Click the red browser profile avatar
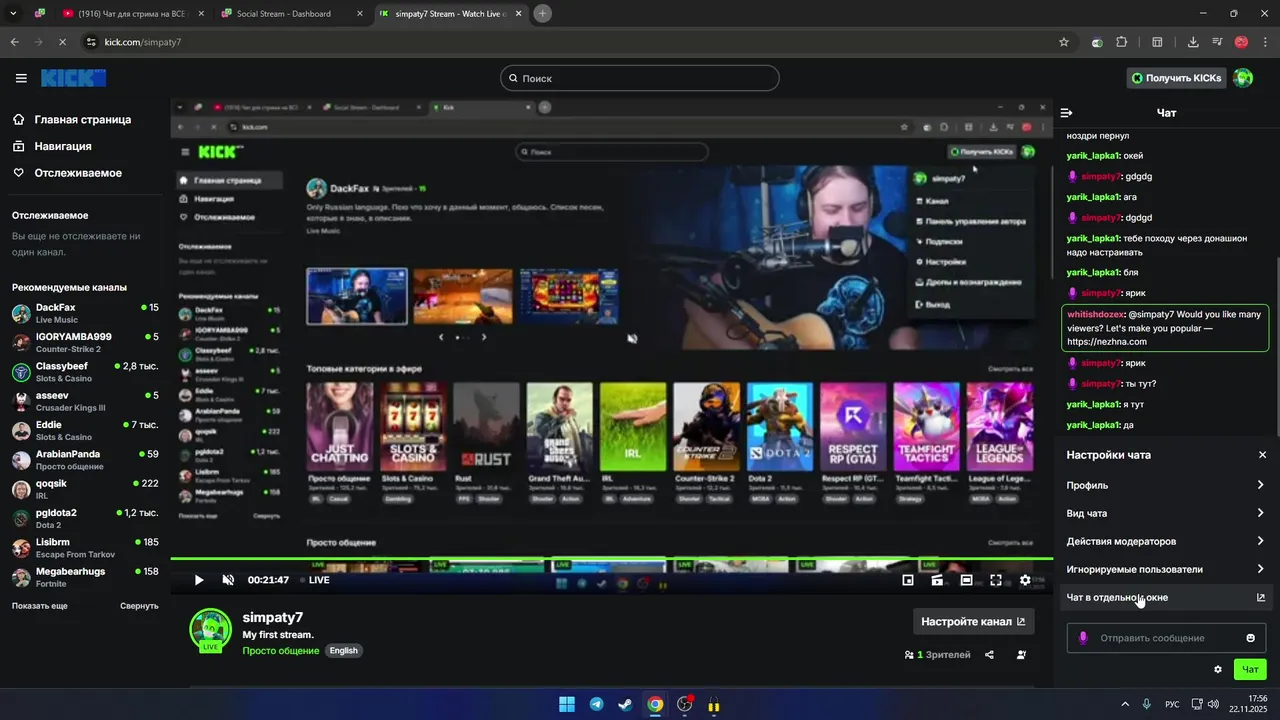Image resolution: width=1280 pixels, height=720 pixels. (x=1241, y=42)
